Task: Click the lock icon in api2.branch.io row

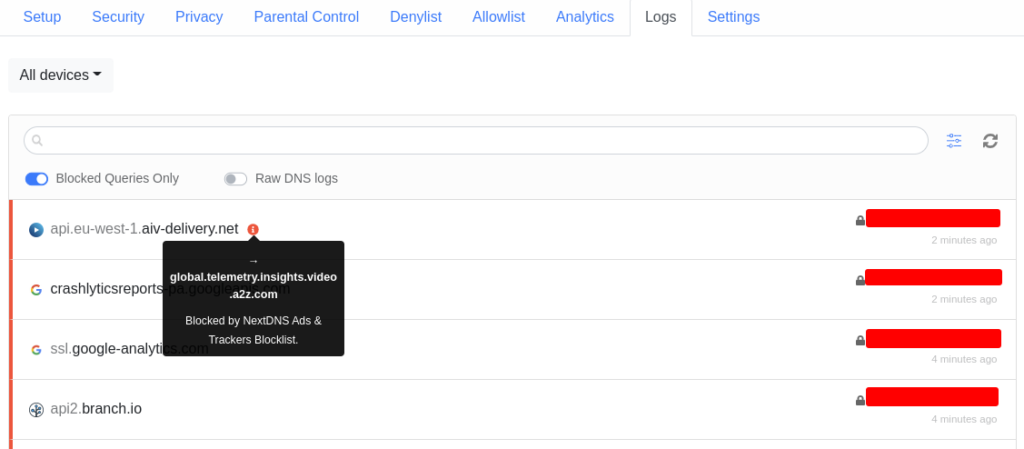Action: (x=860, y=400)
